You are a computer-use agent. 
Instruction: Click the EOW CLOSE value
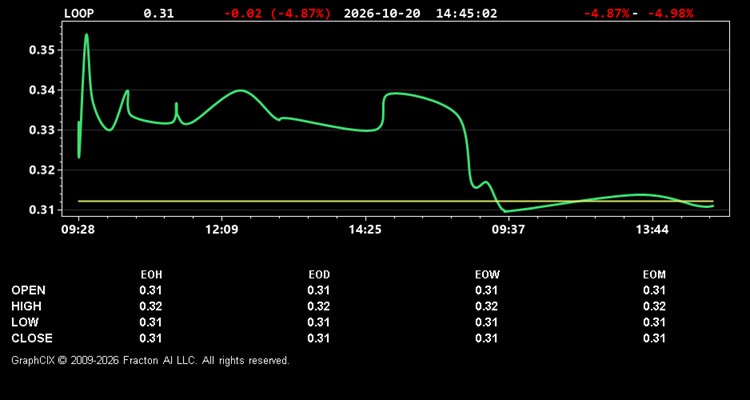tap(486, 338)
